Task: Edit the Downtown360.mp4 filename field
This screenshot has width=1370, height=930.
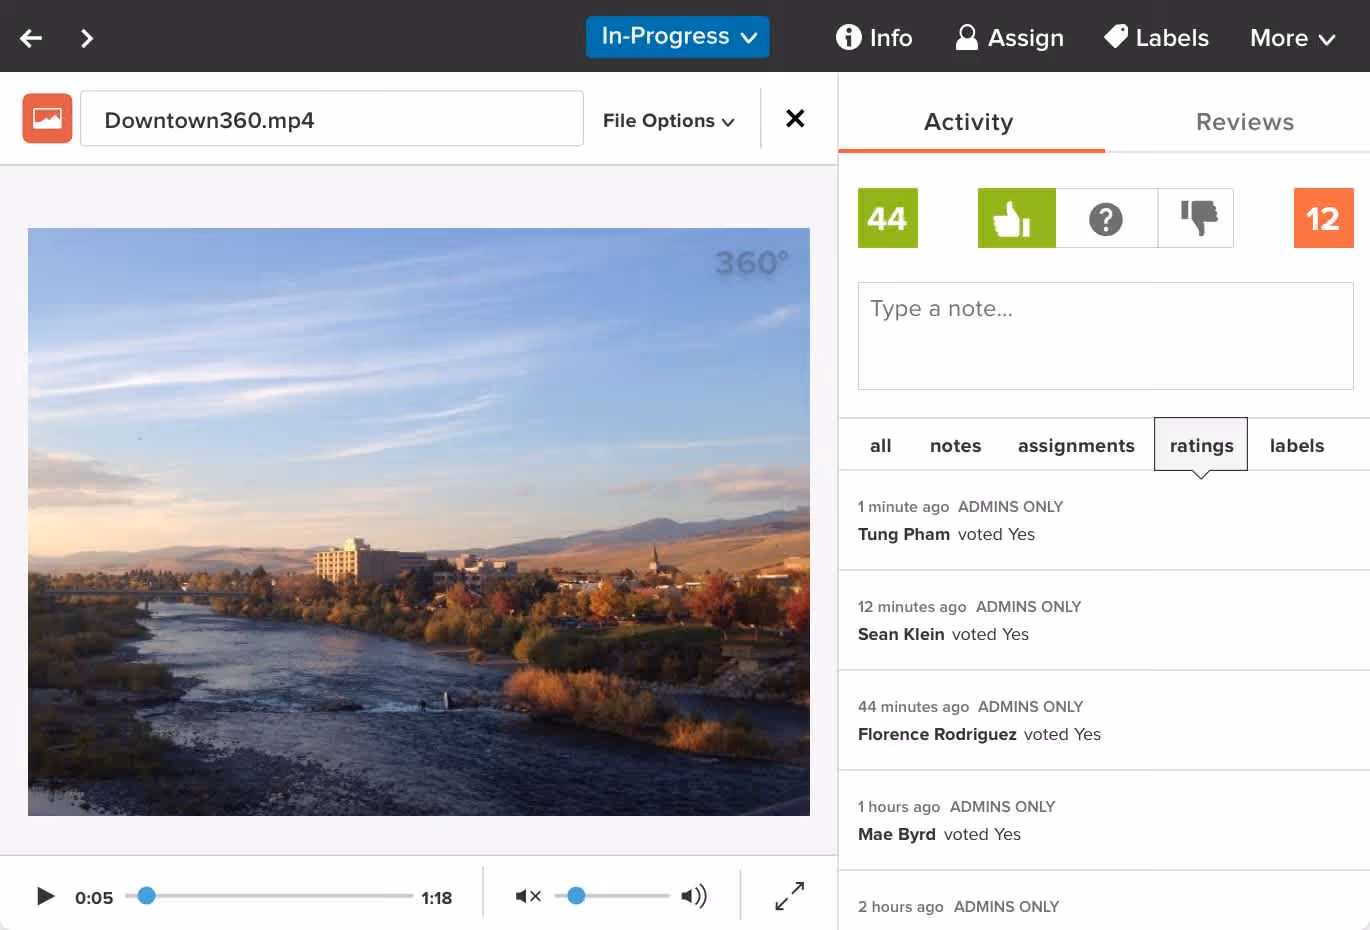Action: click(332, 119)
